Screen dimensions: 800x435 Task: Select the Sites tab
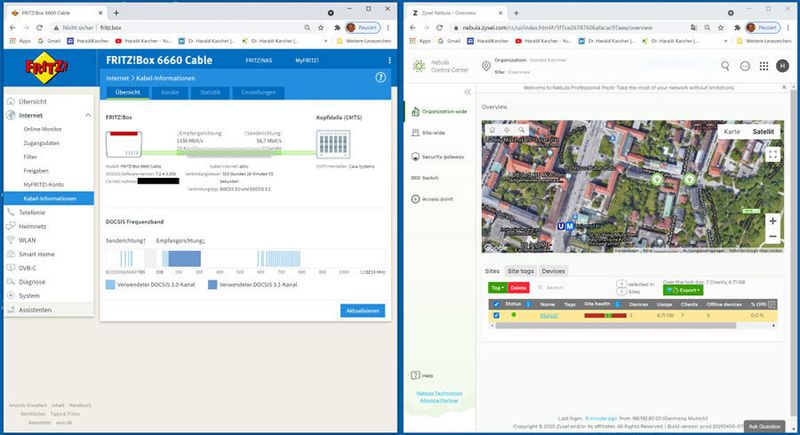(492, 271)
